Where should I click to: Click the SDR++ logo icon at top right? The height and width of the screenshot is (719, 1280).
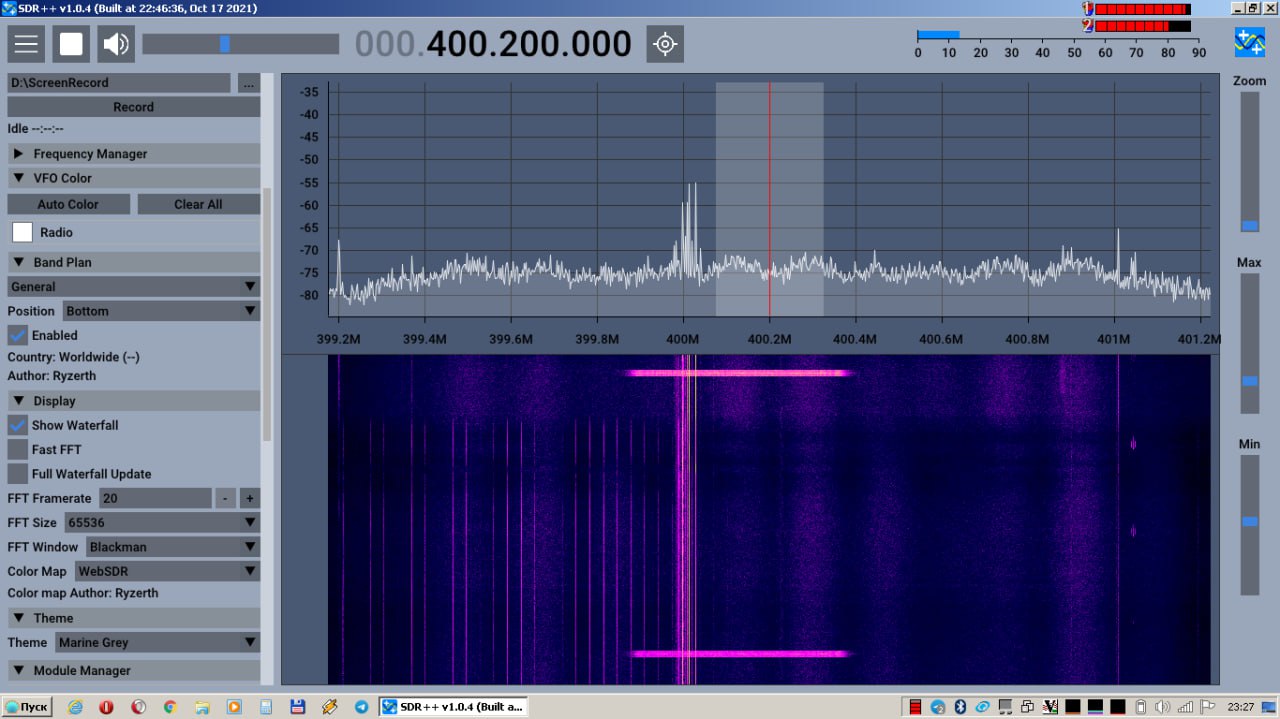pos(1249,42)
